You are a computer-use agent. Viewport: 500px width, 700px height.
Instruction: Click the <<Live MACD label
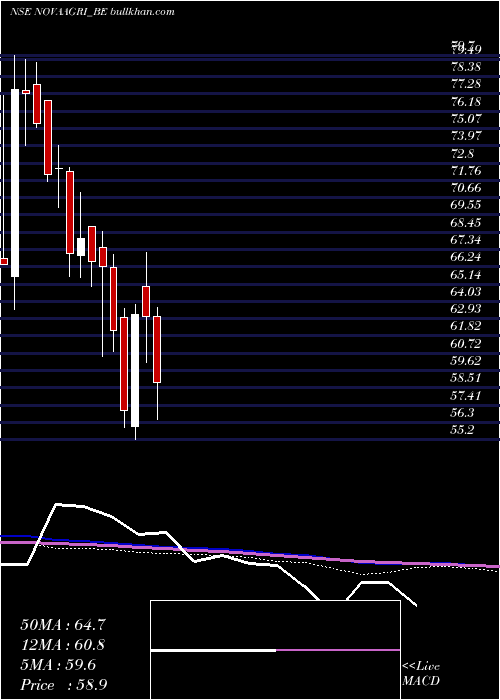tap(421, 674)
